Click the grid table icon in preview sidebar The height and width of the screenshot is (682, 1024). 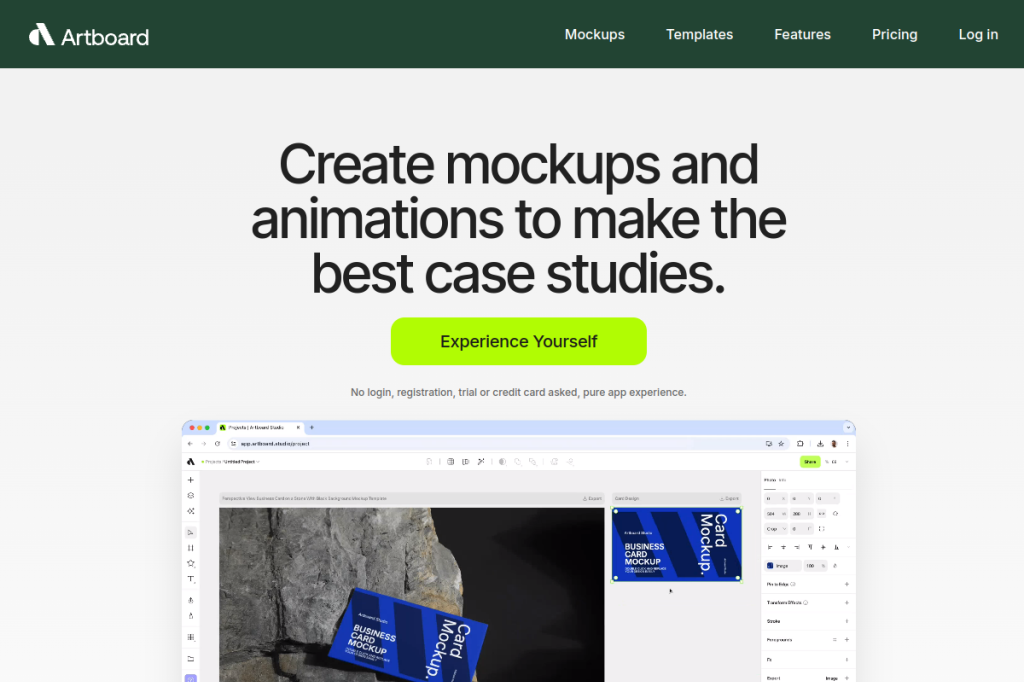click(191, 637)
